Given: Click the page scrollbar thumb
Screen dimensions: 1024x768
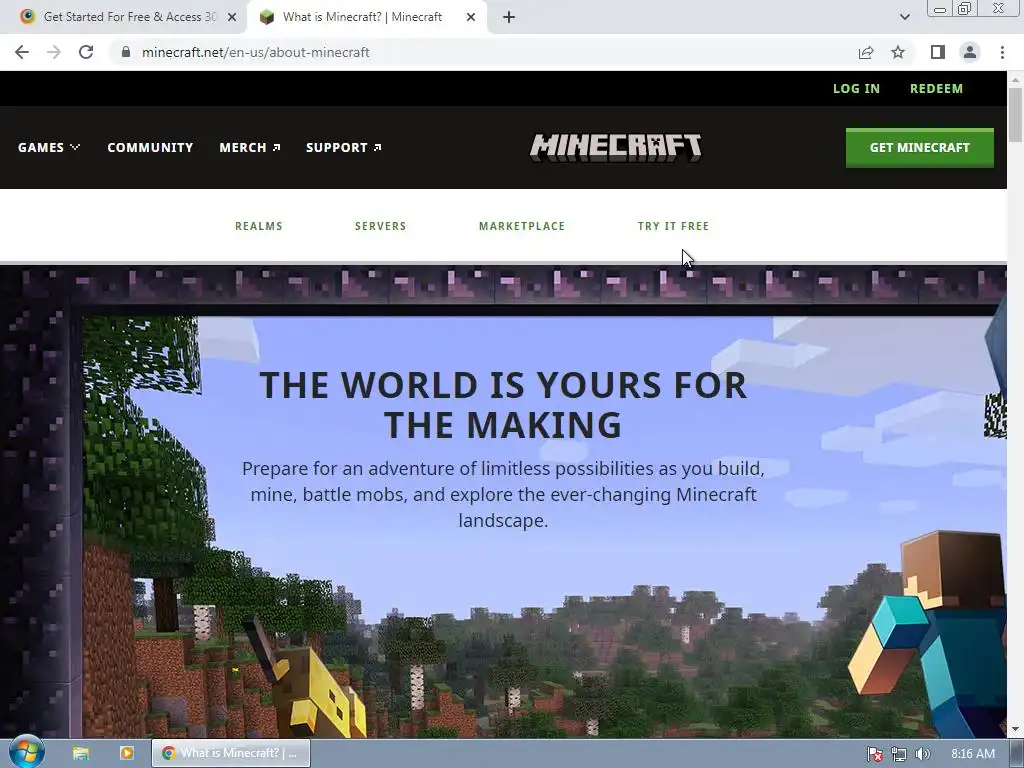Looking at the screenshot, I should click(1015, 114).
